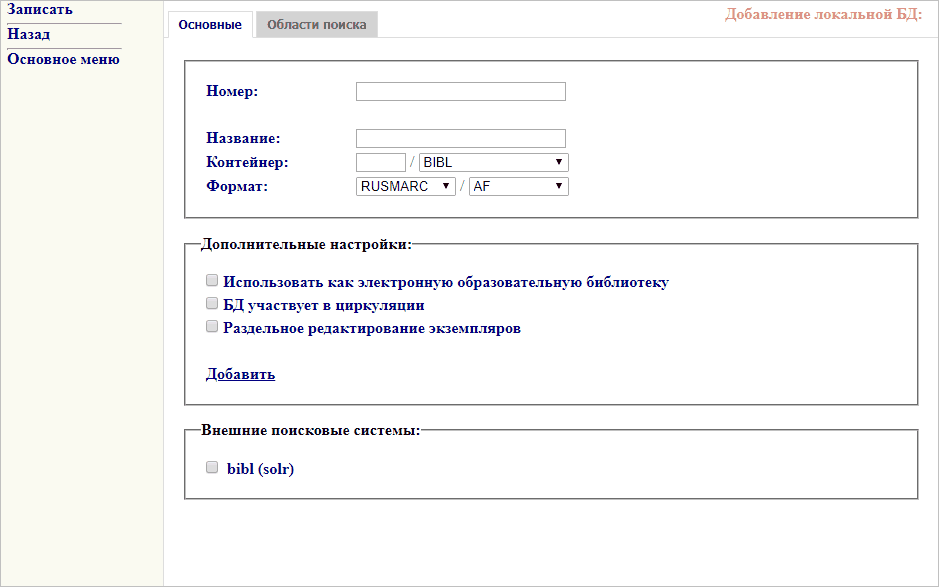
Task: Click the 'Контейнер' number input box
Action: [x=379, y=161]
